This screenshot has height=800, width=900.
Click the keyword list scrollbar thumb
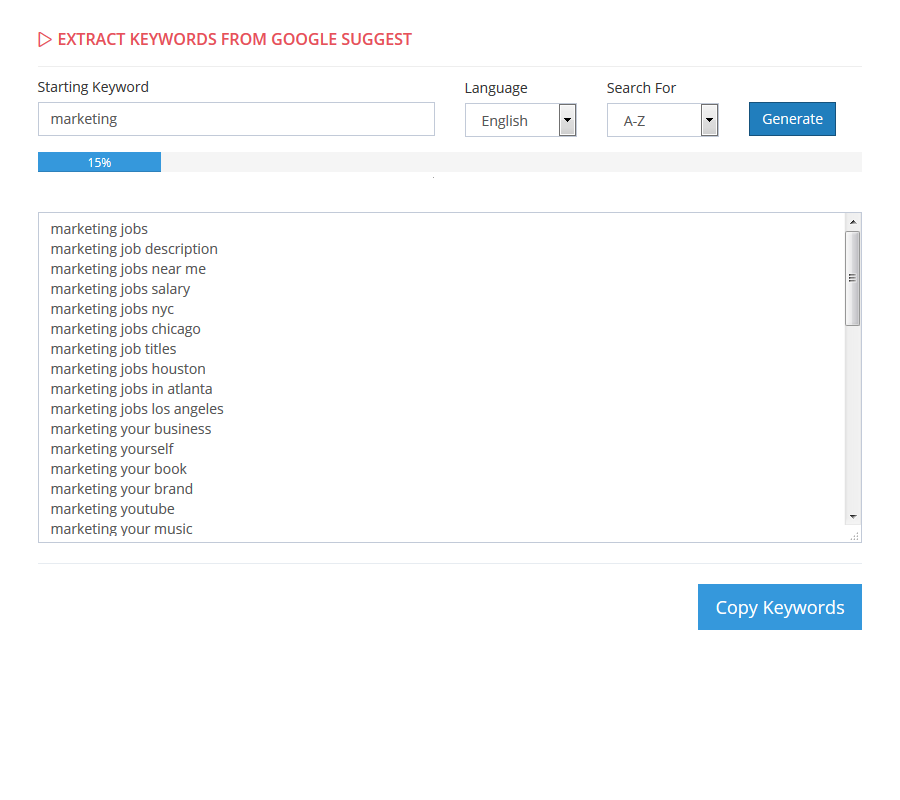853,278
